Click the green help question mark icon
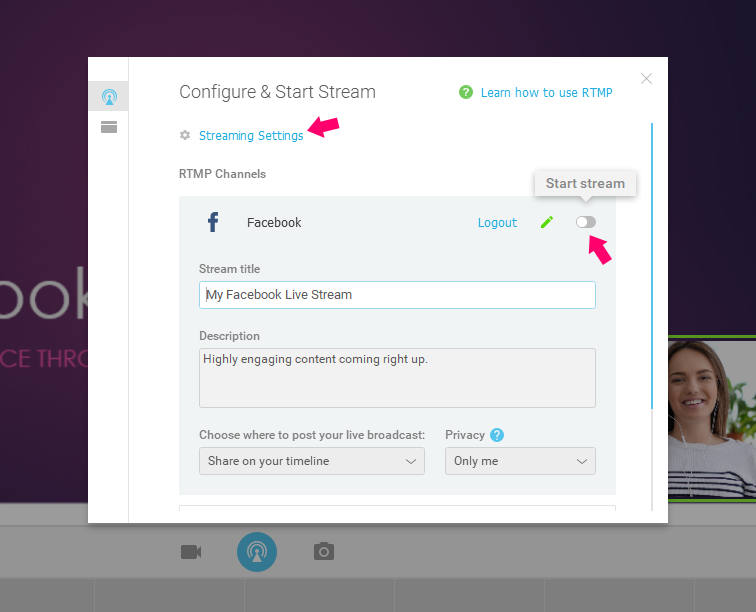 pyautogui.click(x=466, y=92)
